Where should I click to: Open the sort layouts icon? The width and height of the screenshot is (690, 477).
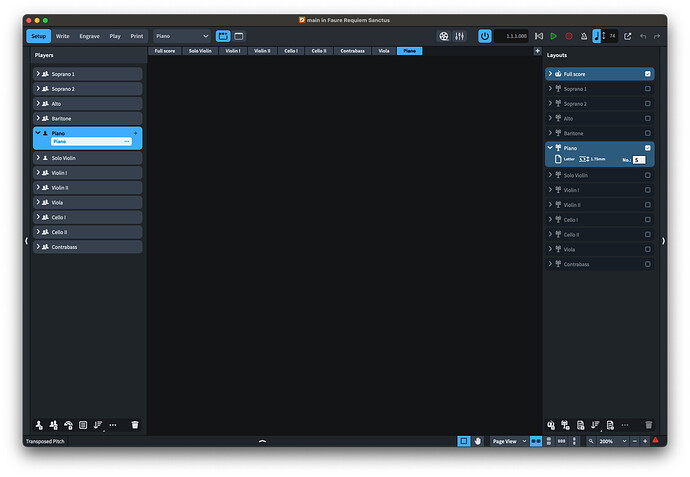[595, 425]
